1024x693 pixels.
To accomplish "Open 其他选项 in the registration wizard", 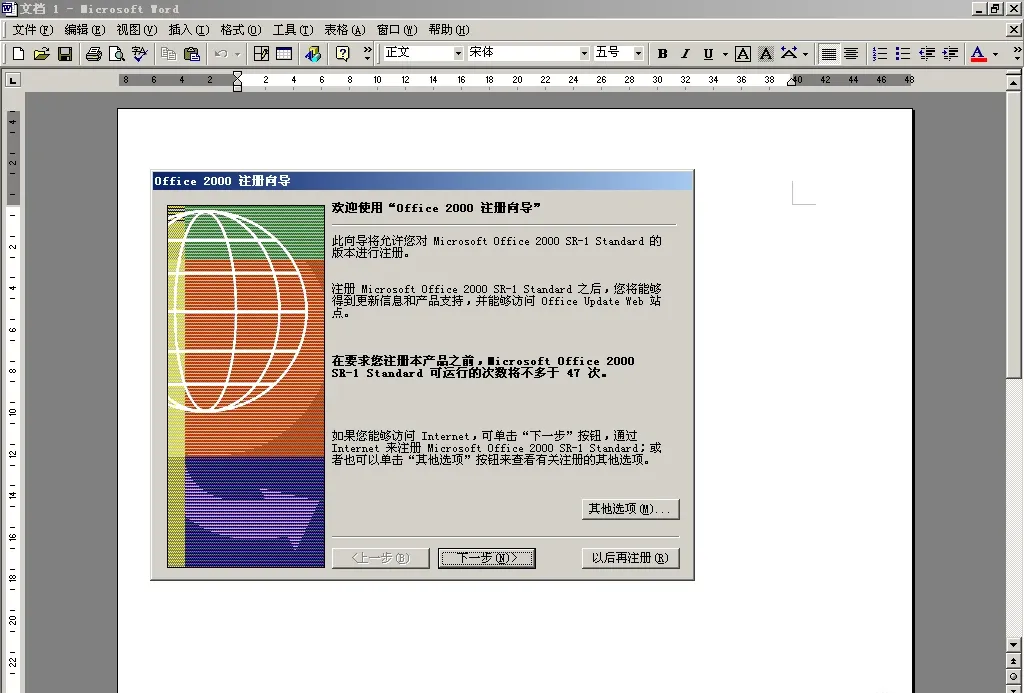I will pyautogui.click(x=630, y=509).
